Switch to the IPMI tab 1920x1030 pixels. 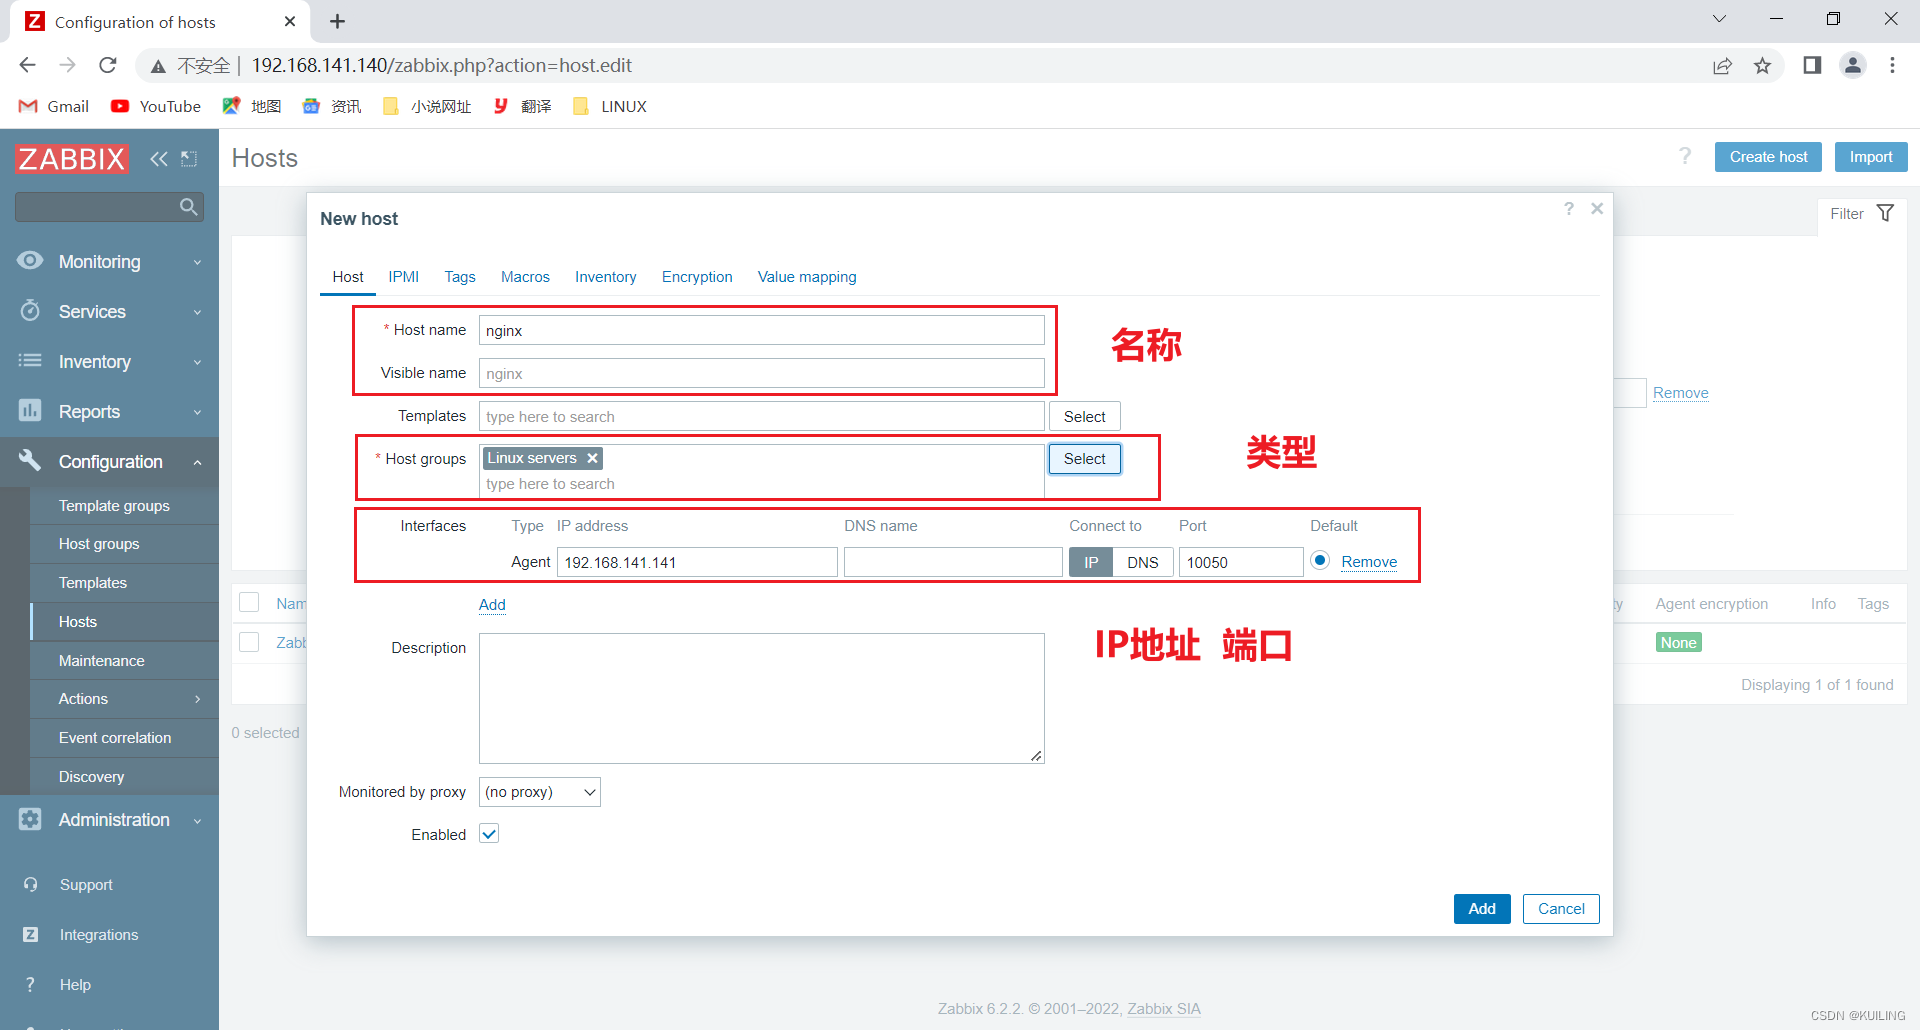(404, 277)
